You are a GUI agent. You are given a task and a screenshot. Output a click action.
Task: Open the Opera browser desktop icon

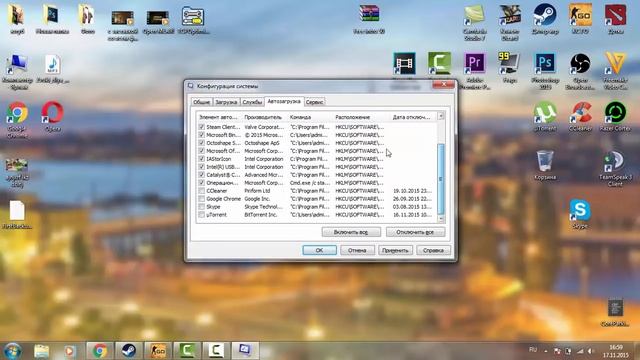coord(52,113)
